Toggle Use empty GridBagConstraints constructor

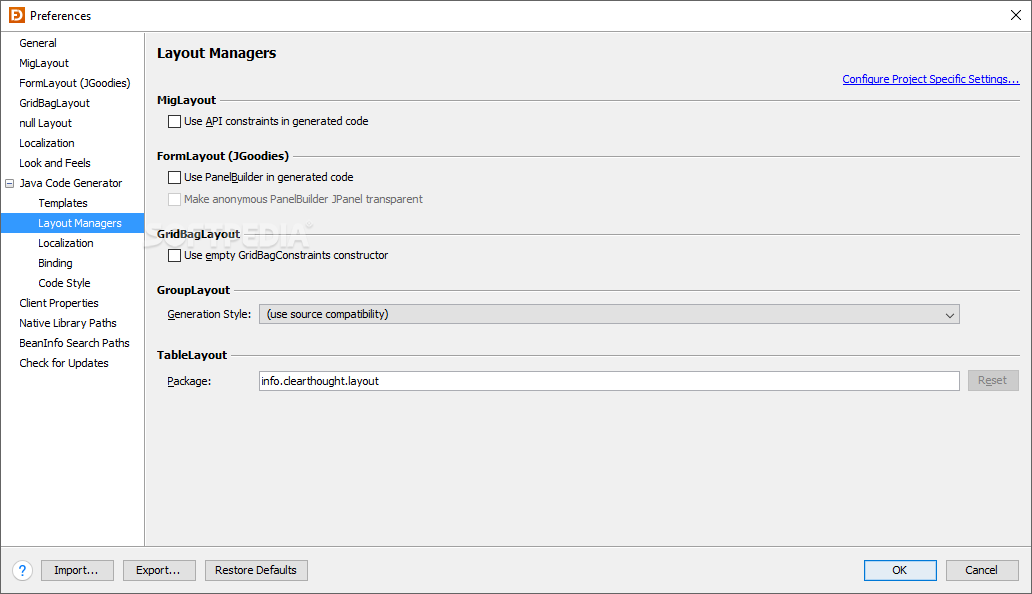coord(175,255)
